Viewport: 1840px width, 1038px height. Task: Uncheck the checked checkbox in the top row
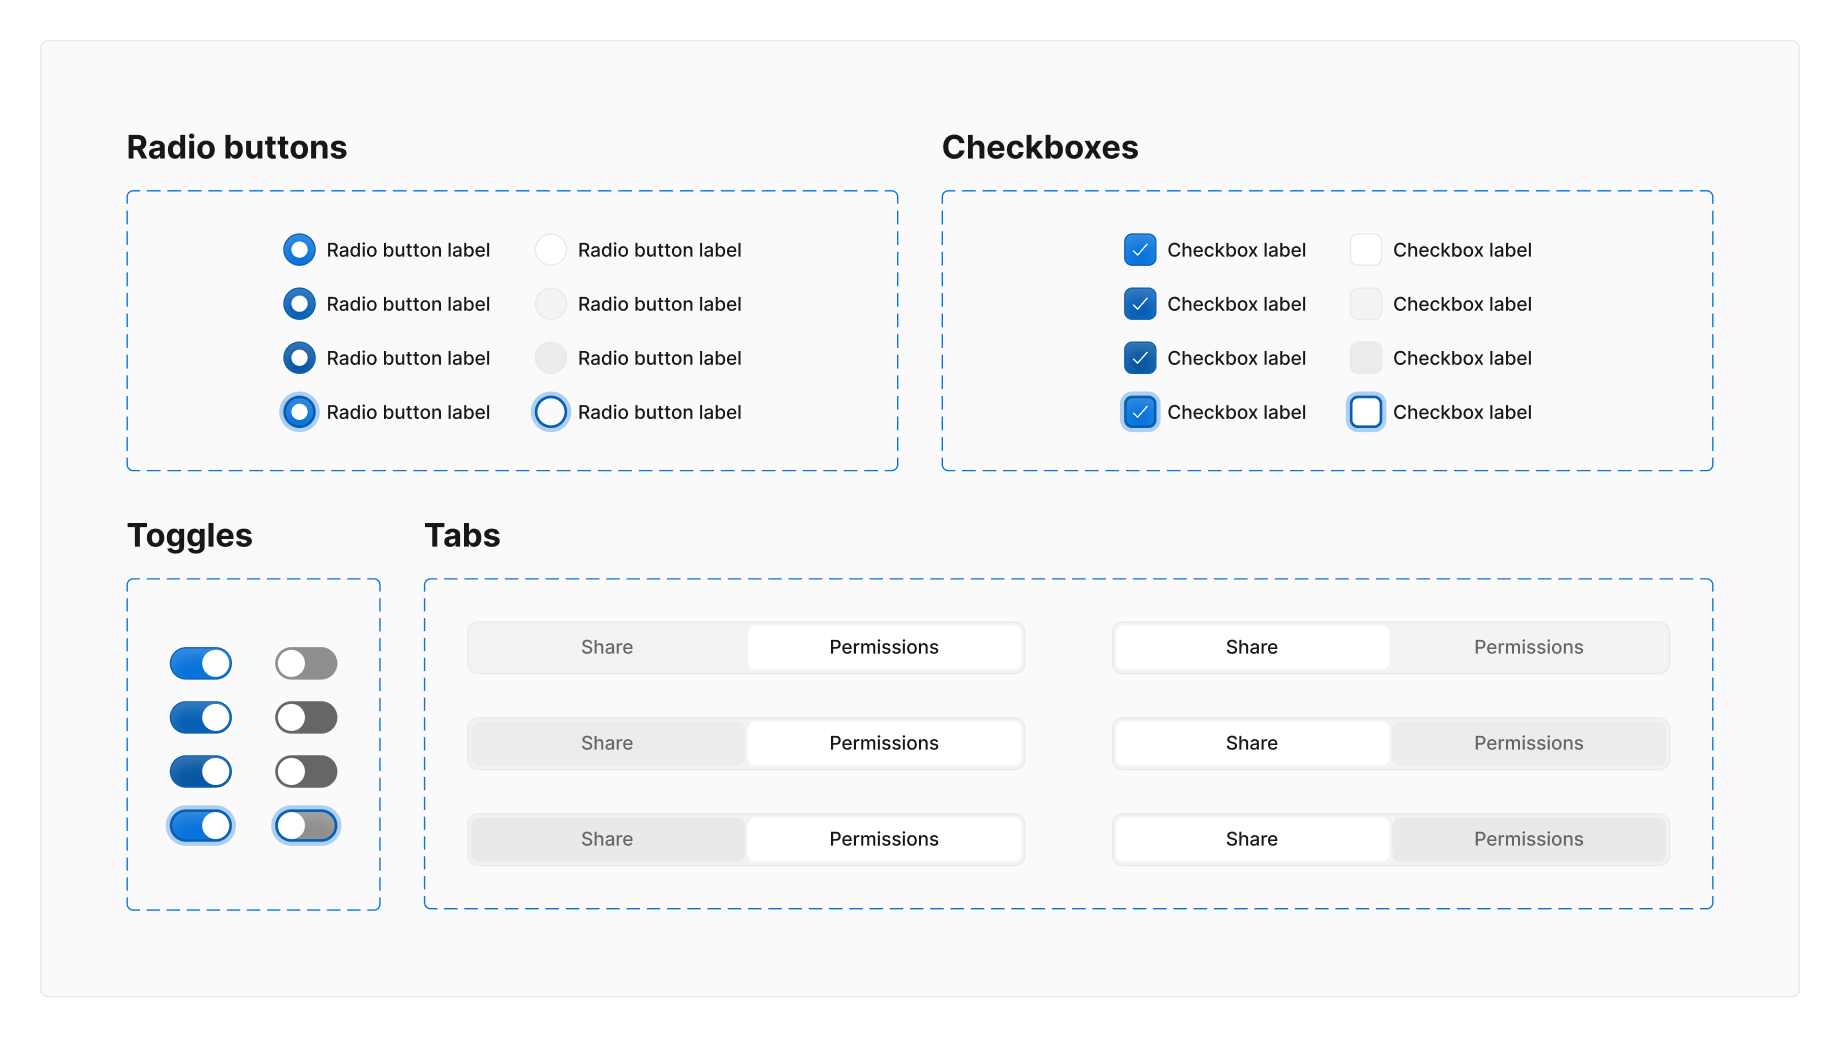pyautogui.click(x=1140, y=250)
